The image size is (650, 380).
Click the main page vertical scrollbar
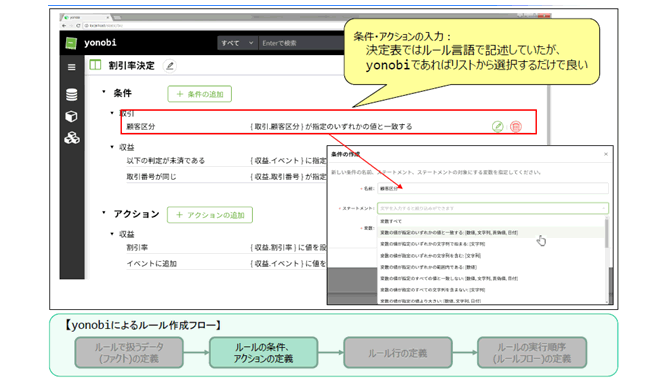pos(549,115)
